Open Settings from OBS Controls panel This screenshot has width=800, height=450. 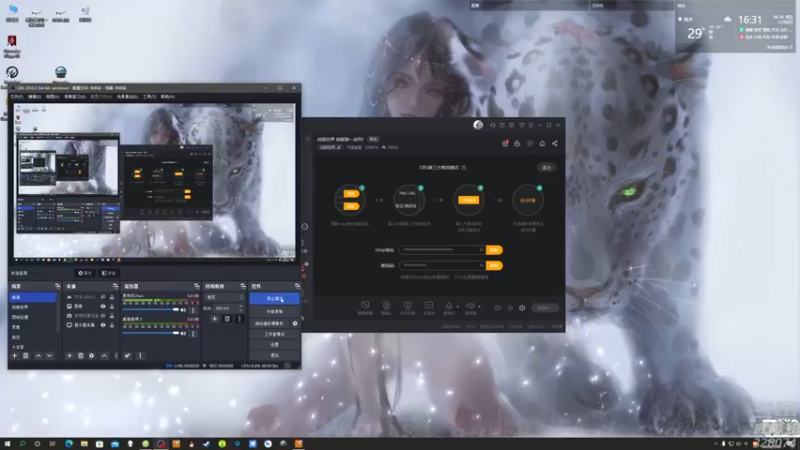coord(274,345)
